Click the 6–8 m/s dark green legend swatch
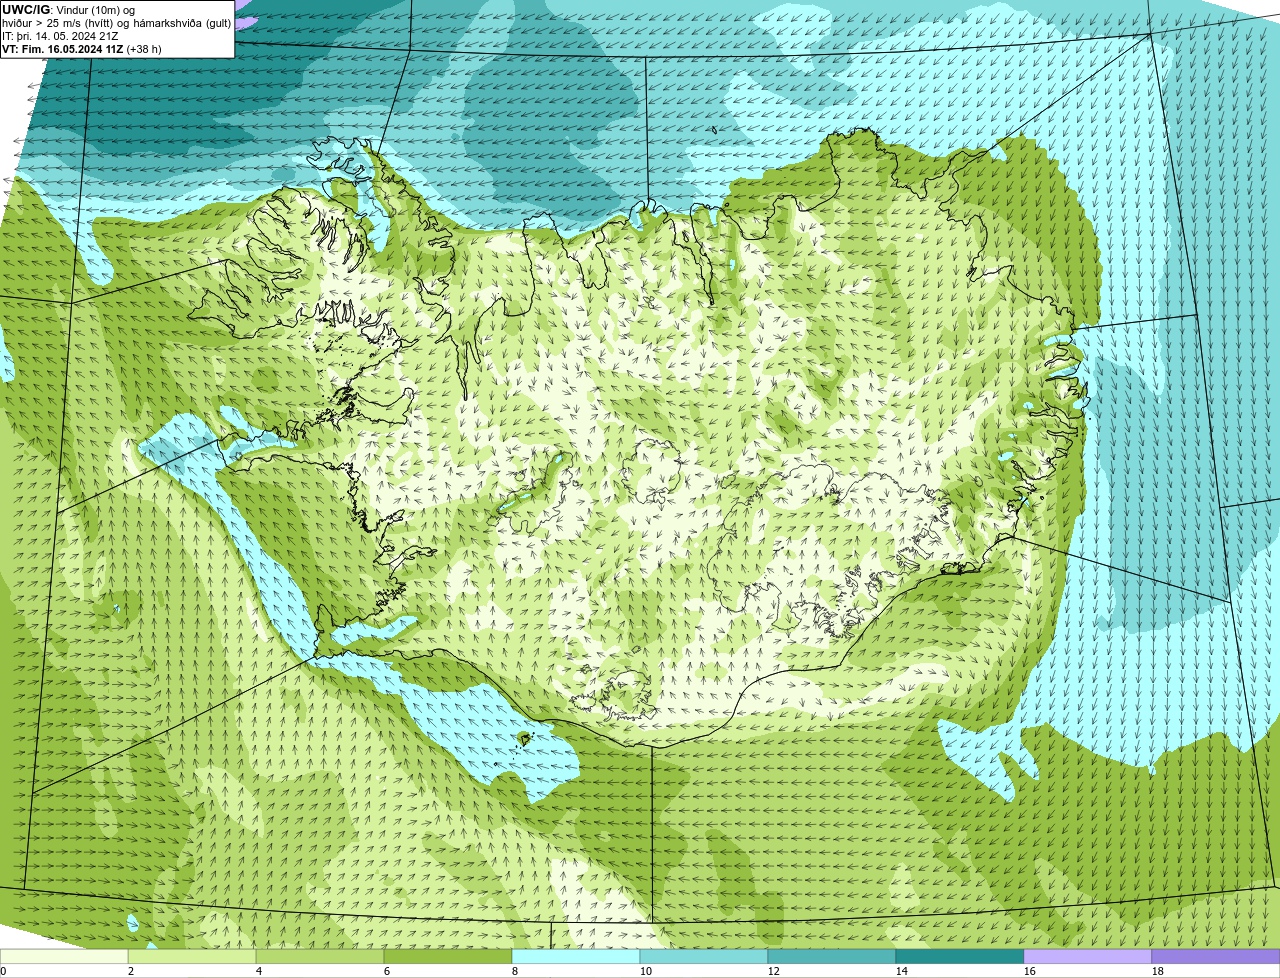1280x978 pixels. pyautogui.click(x=448, y=956)
